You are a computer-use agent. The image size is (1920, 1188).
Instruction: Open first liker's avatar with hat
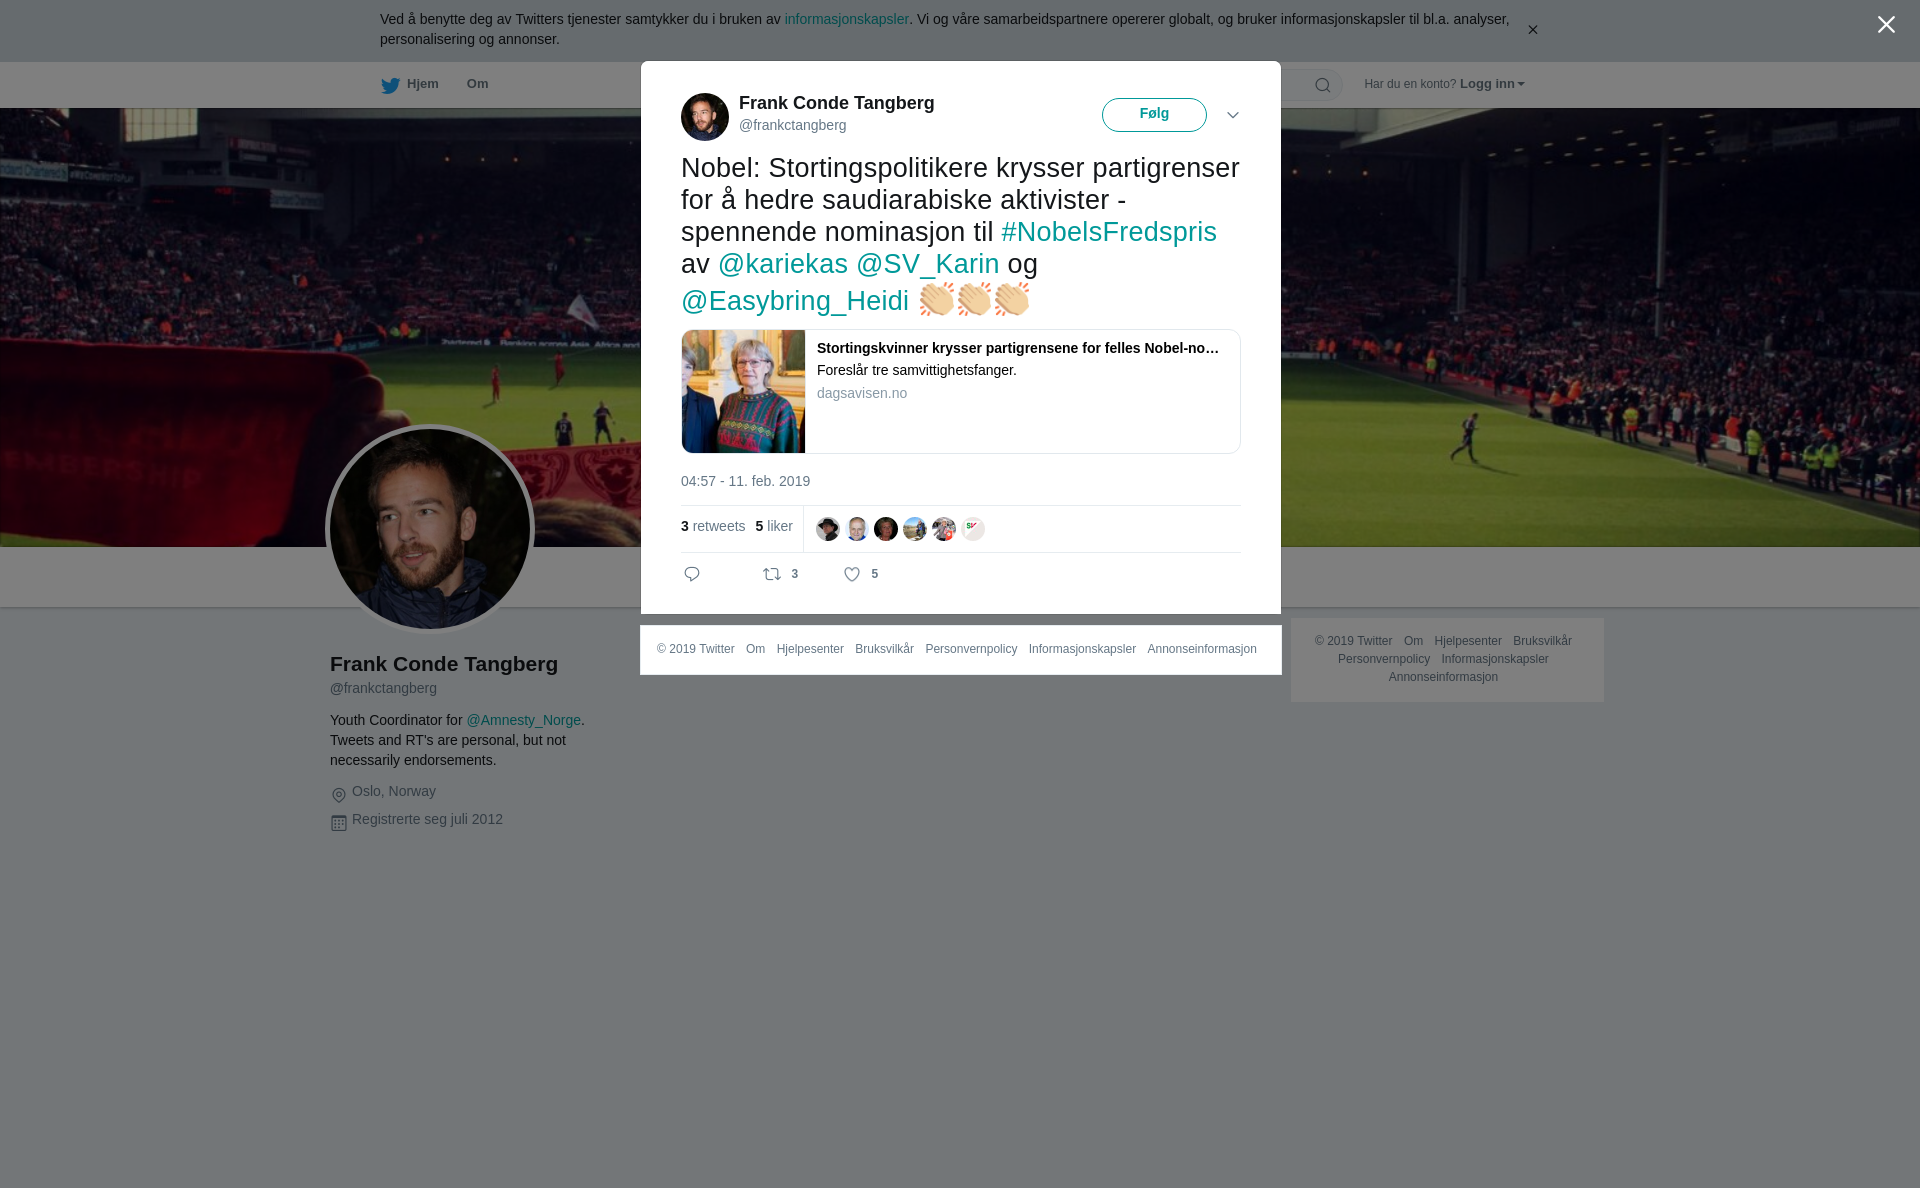(x=828, y=529)
